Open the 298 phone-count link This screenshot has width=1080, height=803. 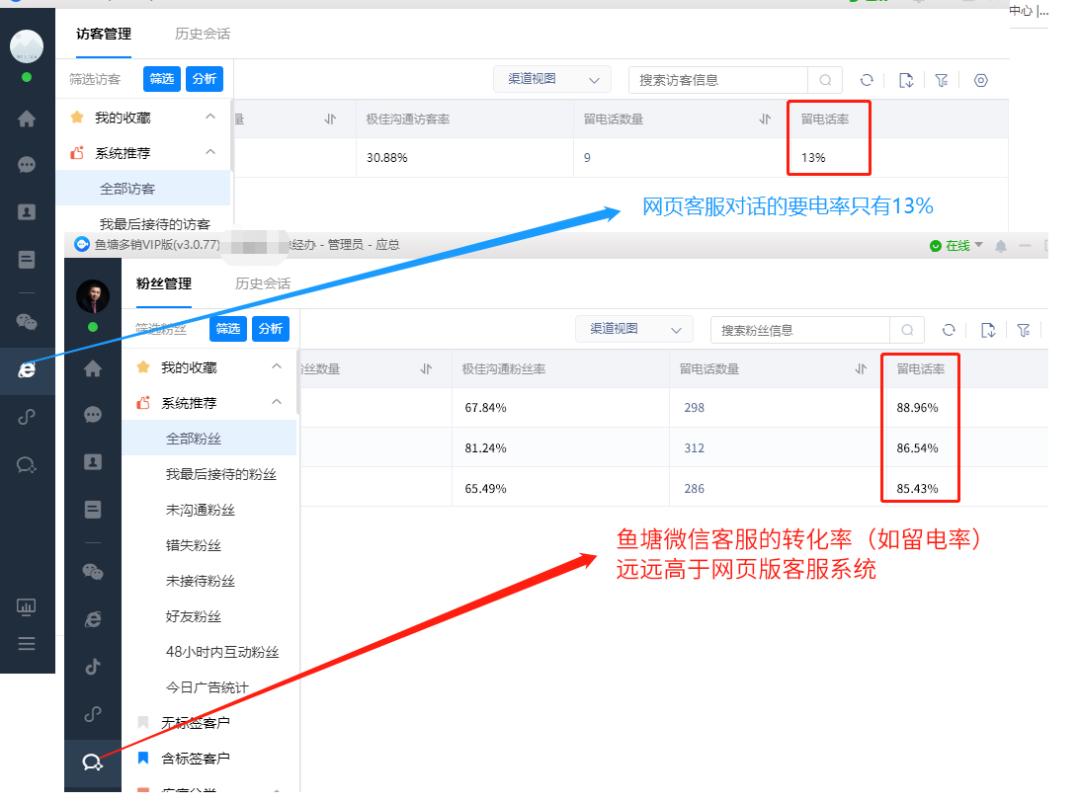pos(695,406)
